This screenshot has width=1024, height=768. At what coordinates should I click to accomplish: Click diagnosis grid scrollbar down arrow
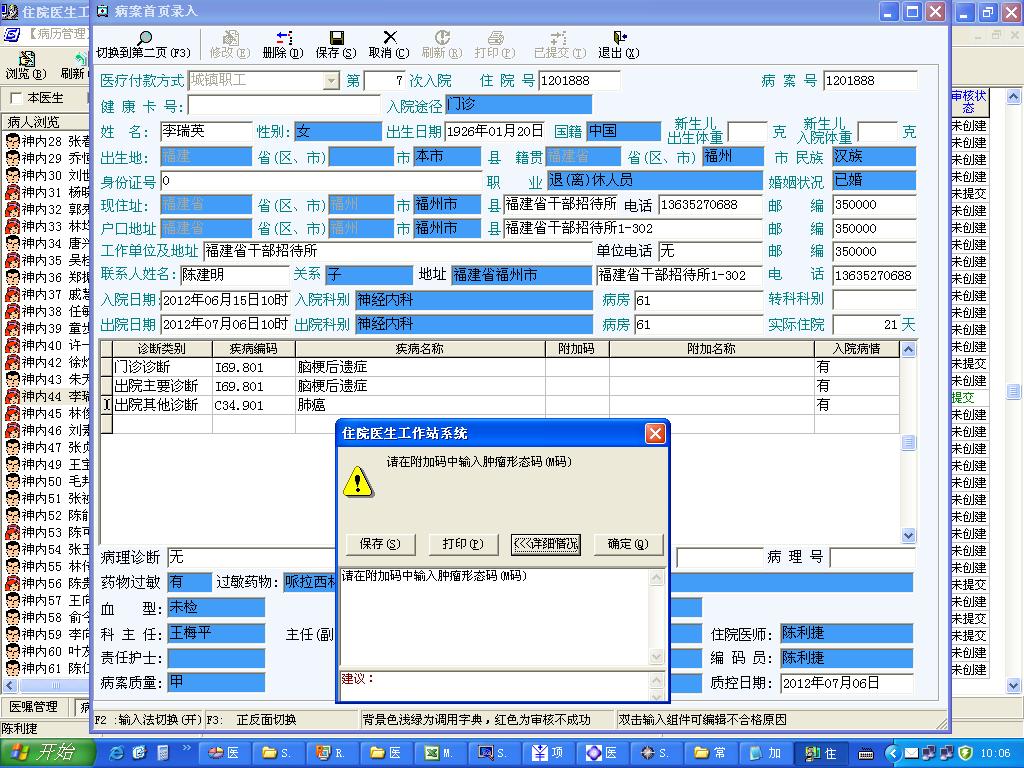pos(908,536)
